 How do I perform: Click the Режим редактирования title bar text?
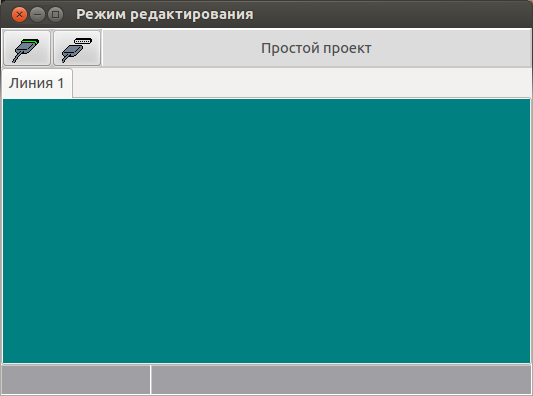tap(165, 14)
